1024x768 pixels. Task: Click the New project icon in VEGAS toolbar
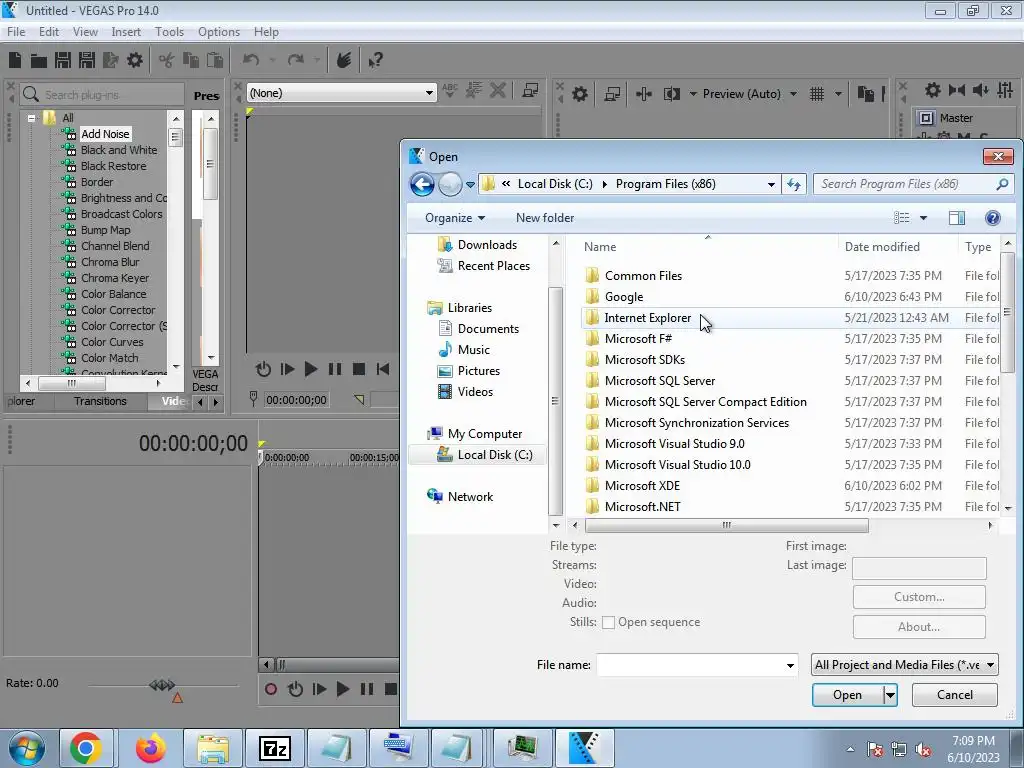tap(15, 60)
